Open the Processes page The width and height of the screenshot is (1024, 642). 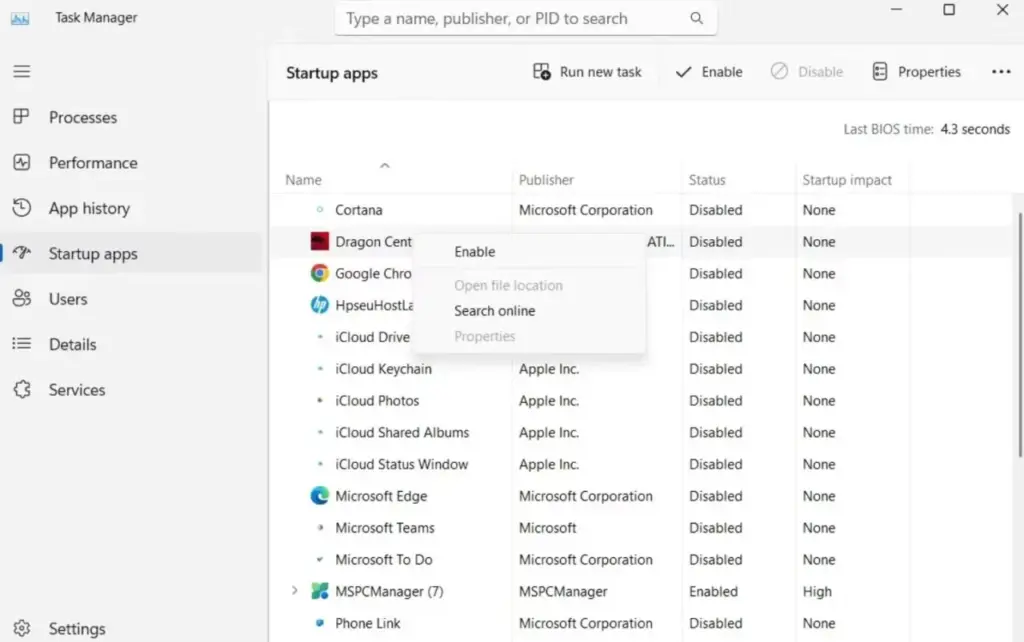click(82, 118)
